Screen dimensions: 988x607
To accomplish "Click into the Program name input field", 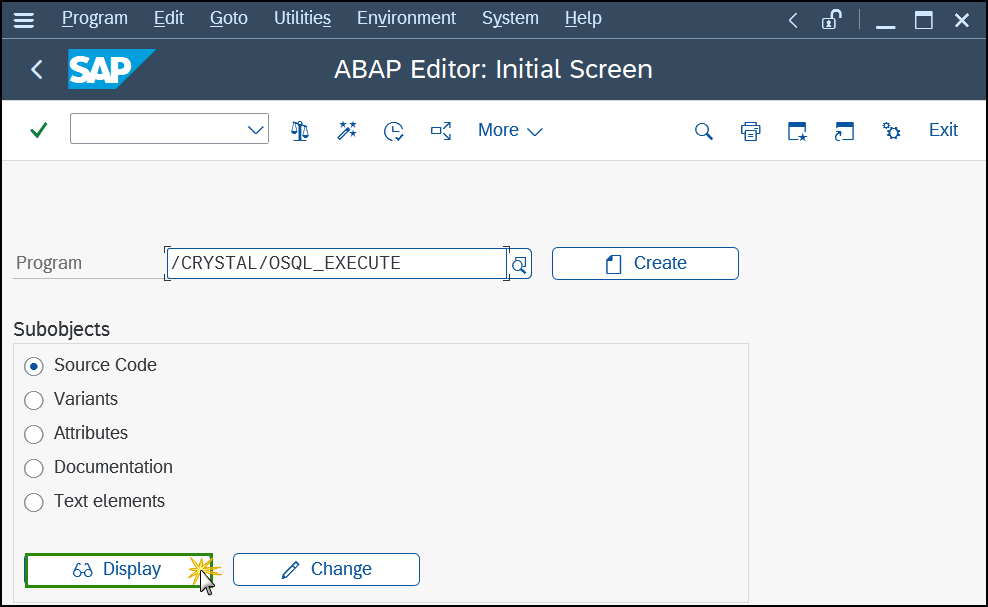I will (336, 263).
